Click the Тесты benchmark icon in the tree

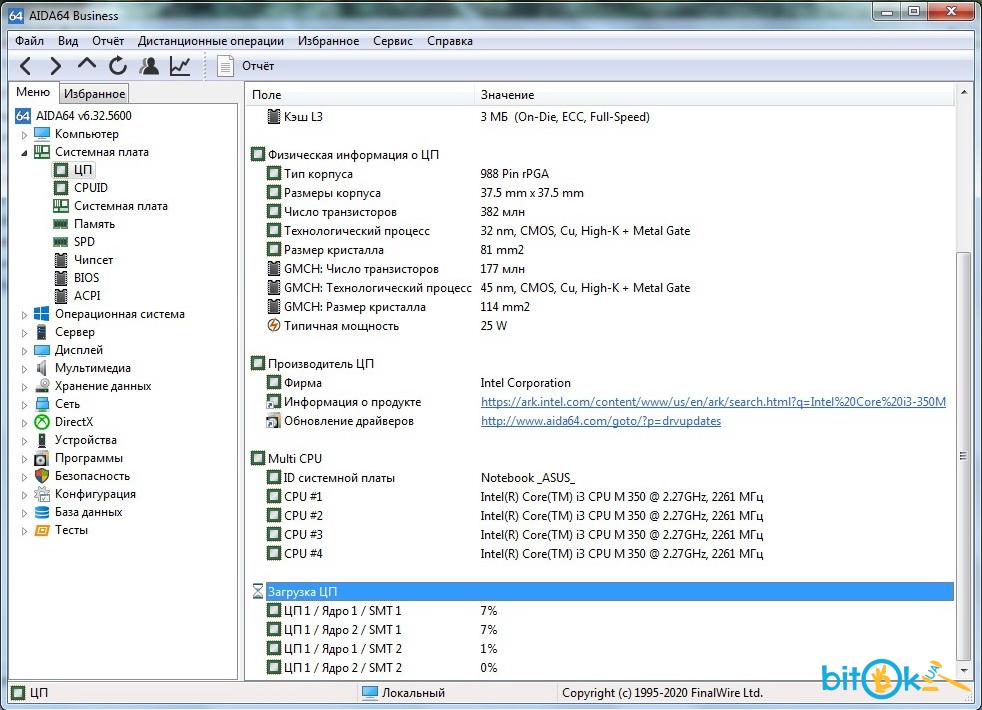tap(42, 531)
